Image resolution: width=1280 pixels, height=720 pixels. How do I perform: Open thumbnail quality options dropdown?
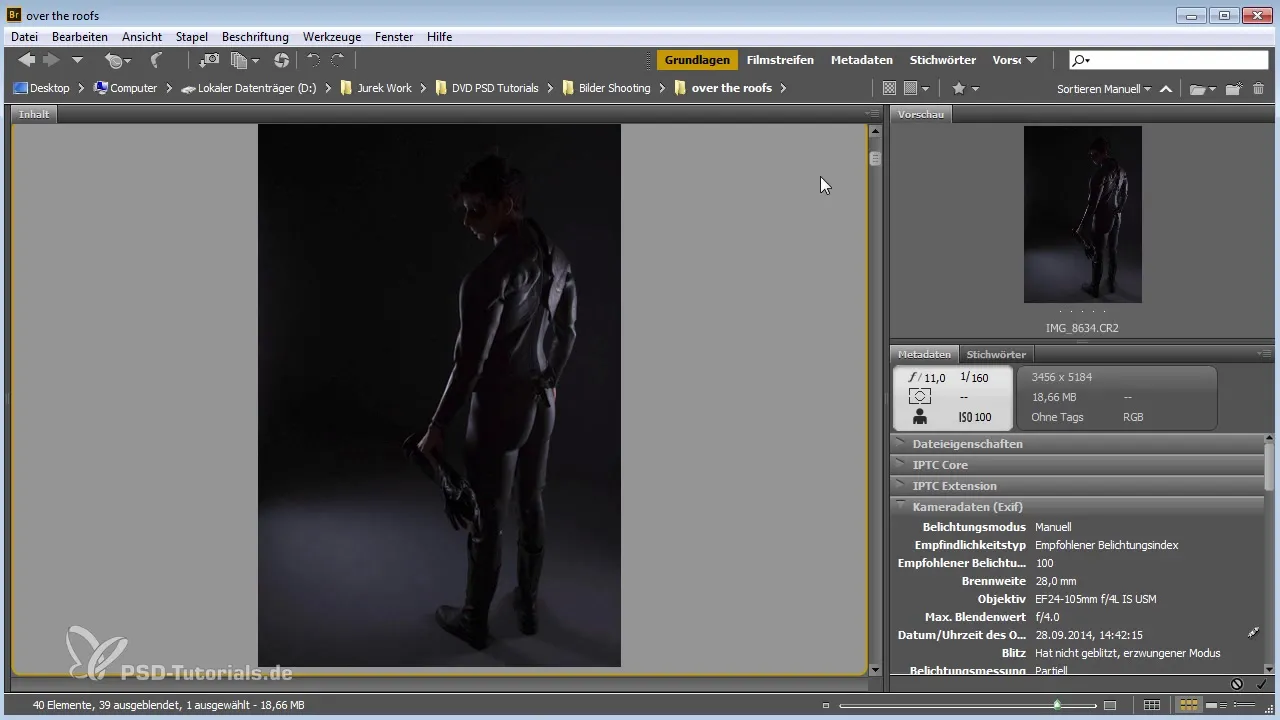tap(917, 88)
